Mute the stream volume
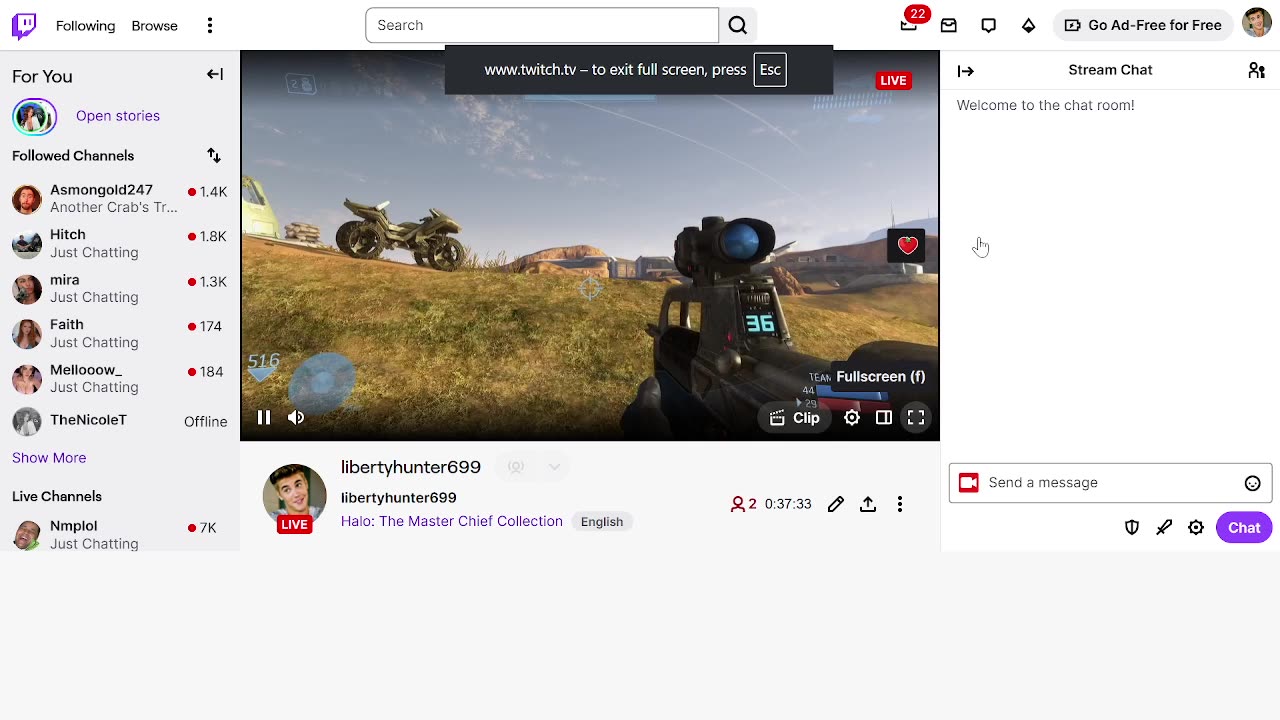The image size is (1280, 720). coord(296,418)
